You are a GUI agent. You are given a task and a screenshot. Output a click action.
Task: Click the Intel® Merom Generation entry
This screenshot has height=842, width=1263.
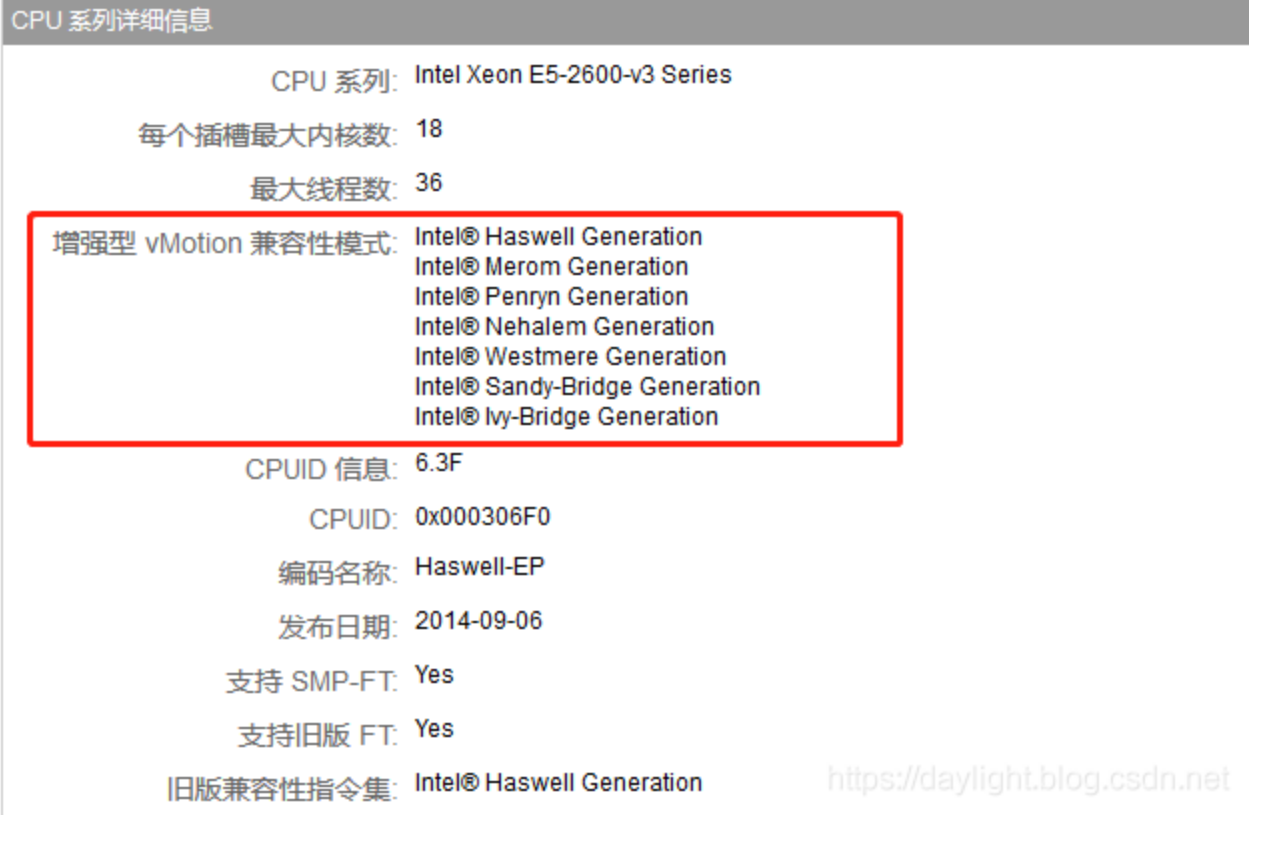(x=552, y=267)
